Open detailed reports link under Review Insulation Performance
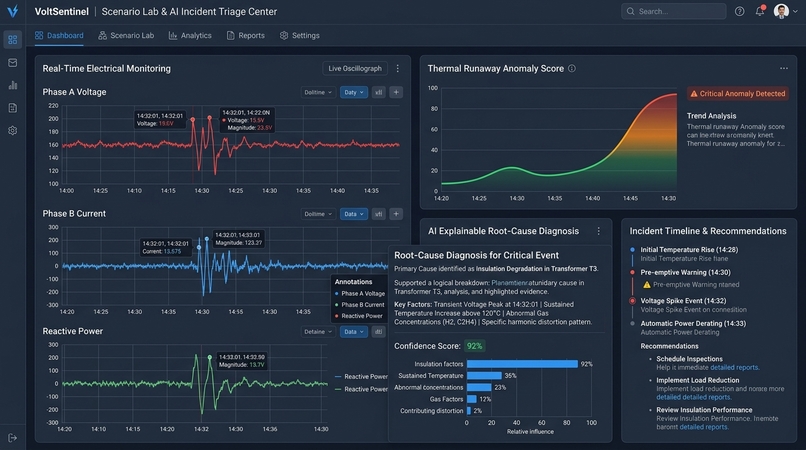The height and width of the screenshot is (450, 806). coord(703,427)
